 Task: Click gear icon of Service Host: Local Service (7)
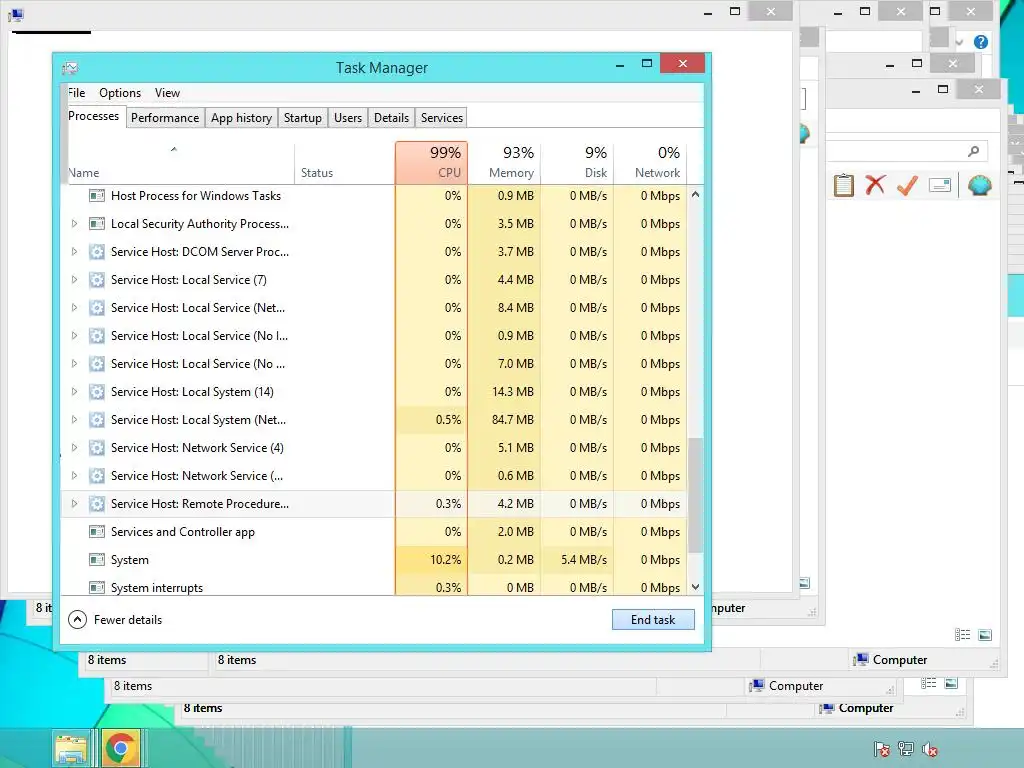[x=97, y=280]
